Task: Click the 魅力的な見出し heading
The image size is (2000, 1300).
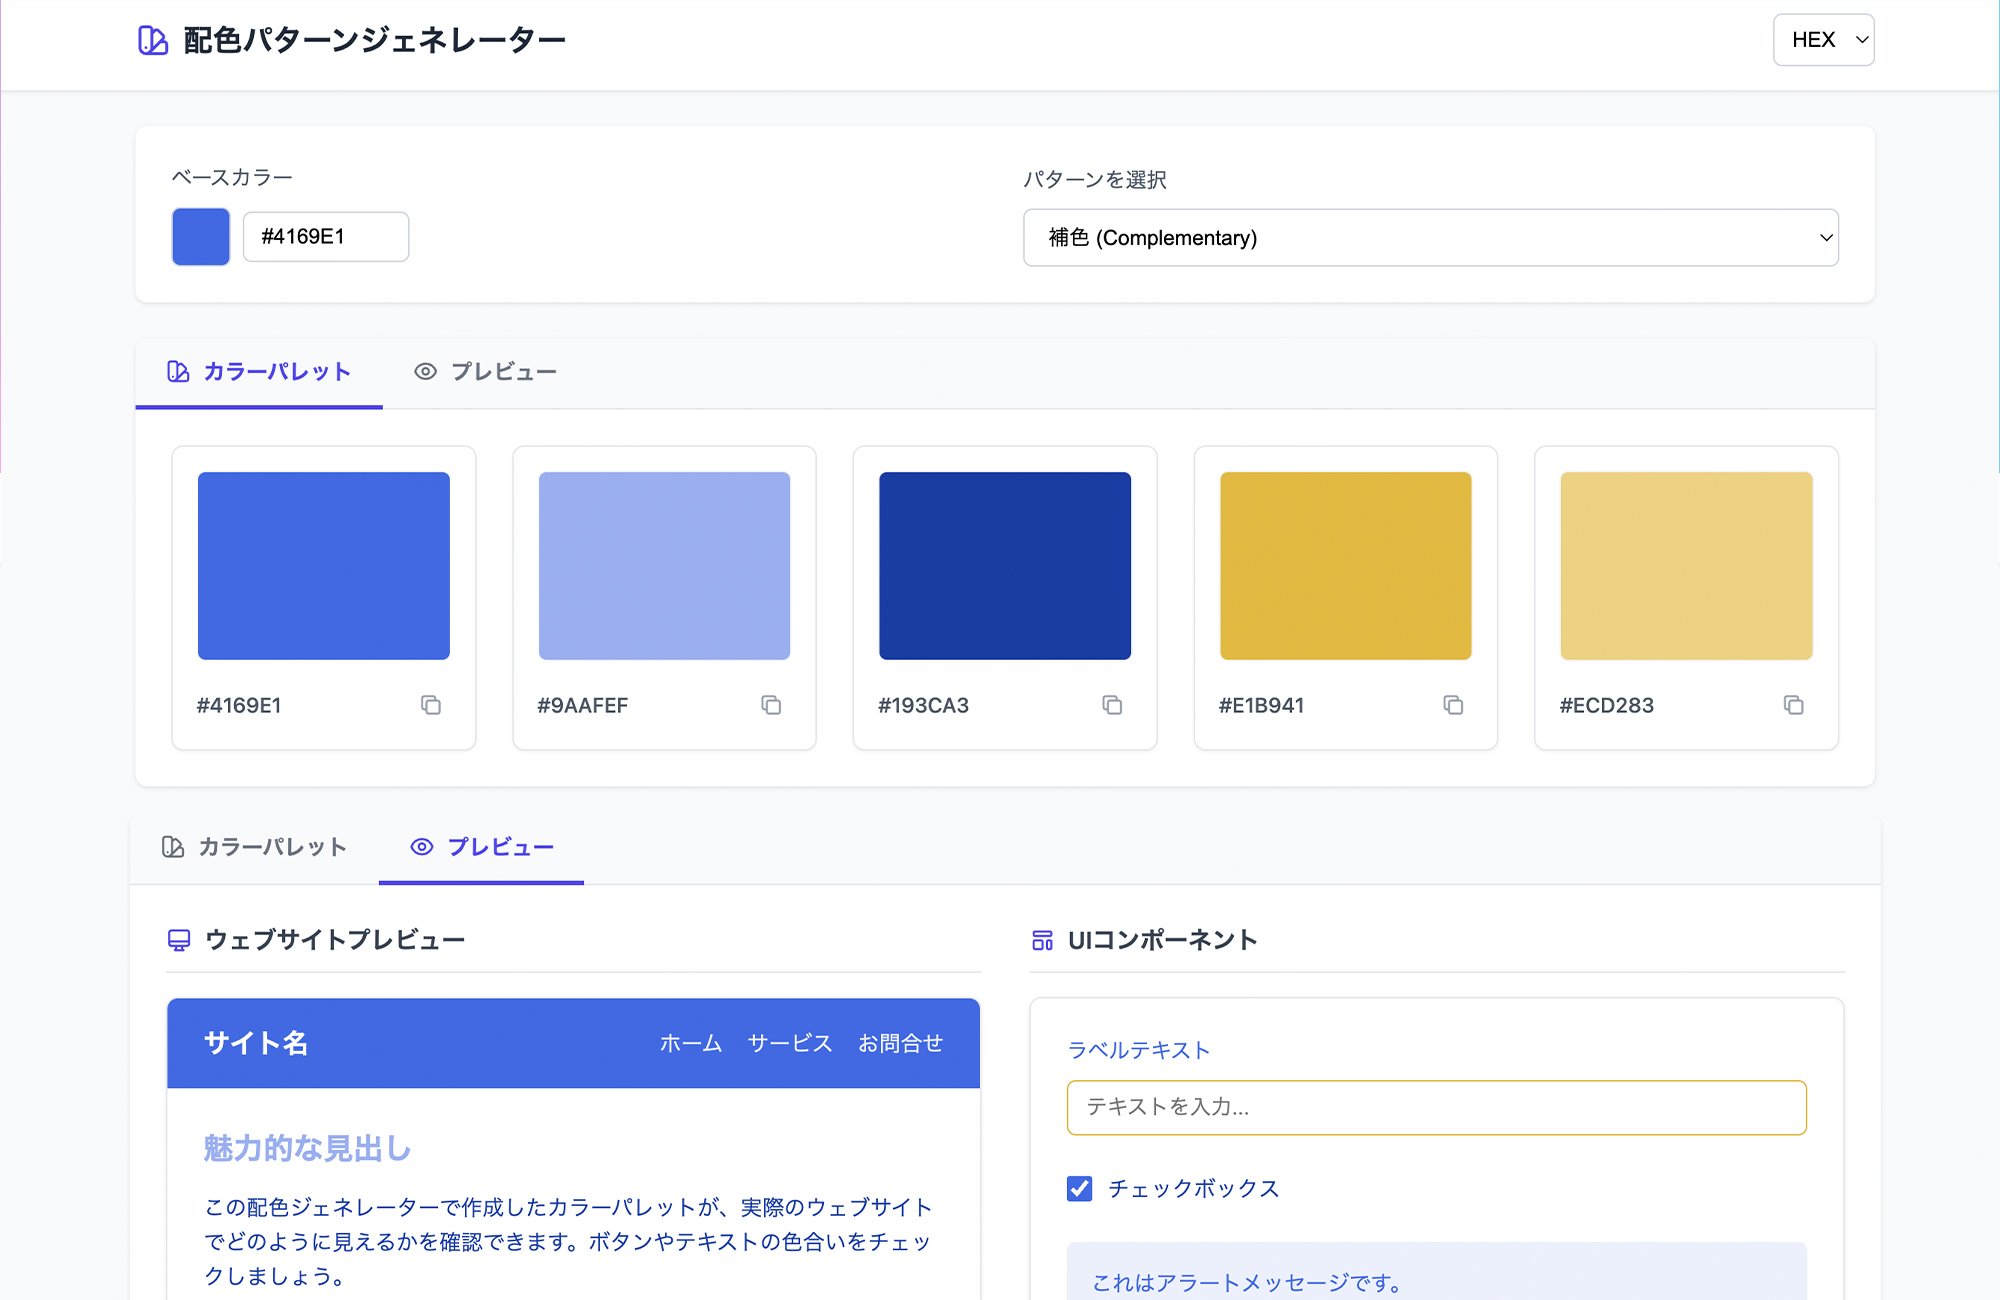Action: [307, 1148]
